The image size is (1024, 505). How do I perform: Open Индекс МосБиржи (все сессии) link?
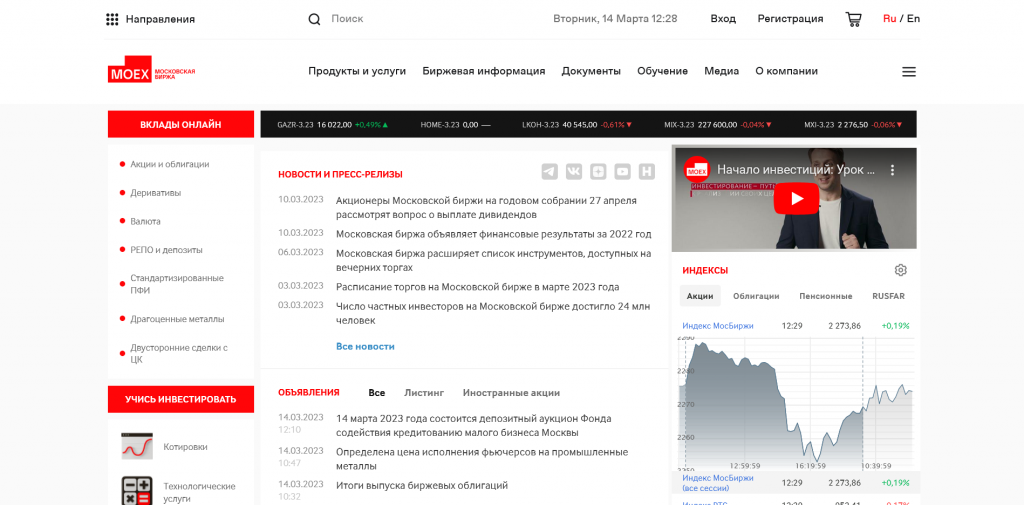pyautogui.click(x=718, y=483)
